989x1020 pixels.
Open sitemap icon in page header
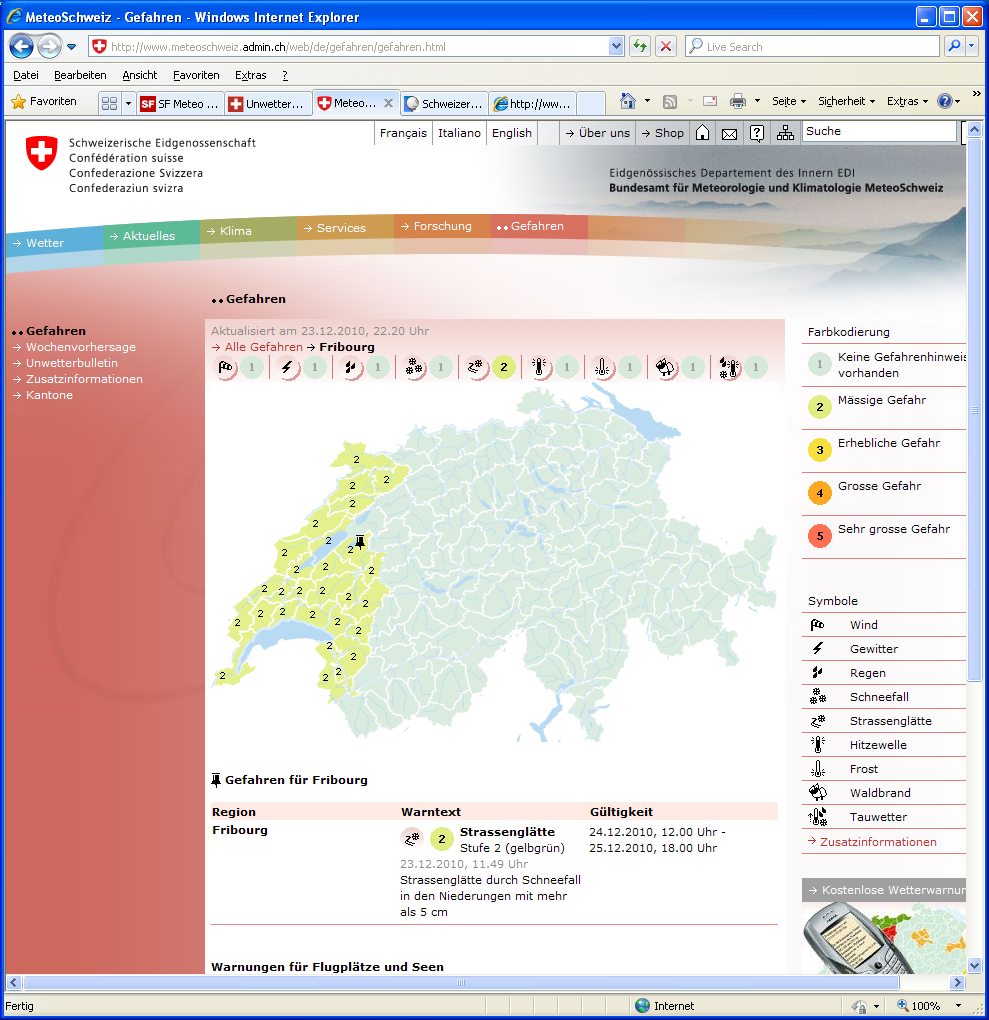tap(785, 133)
